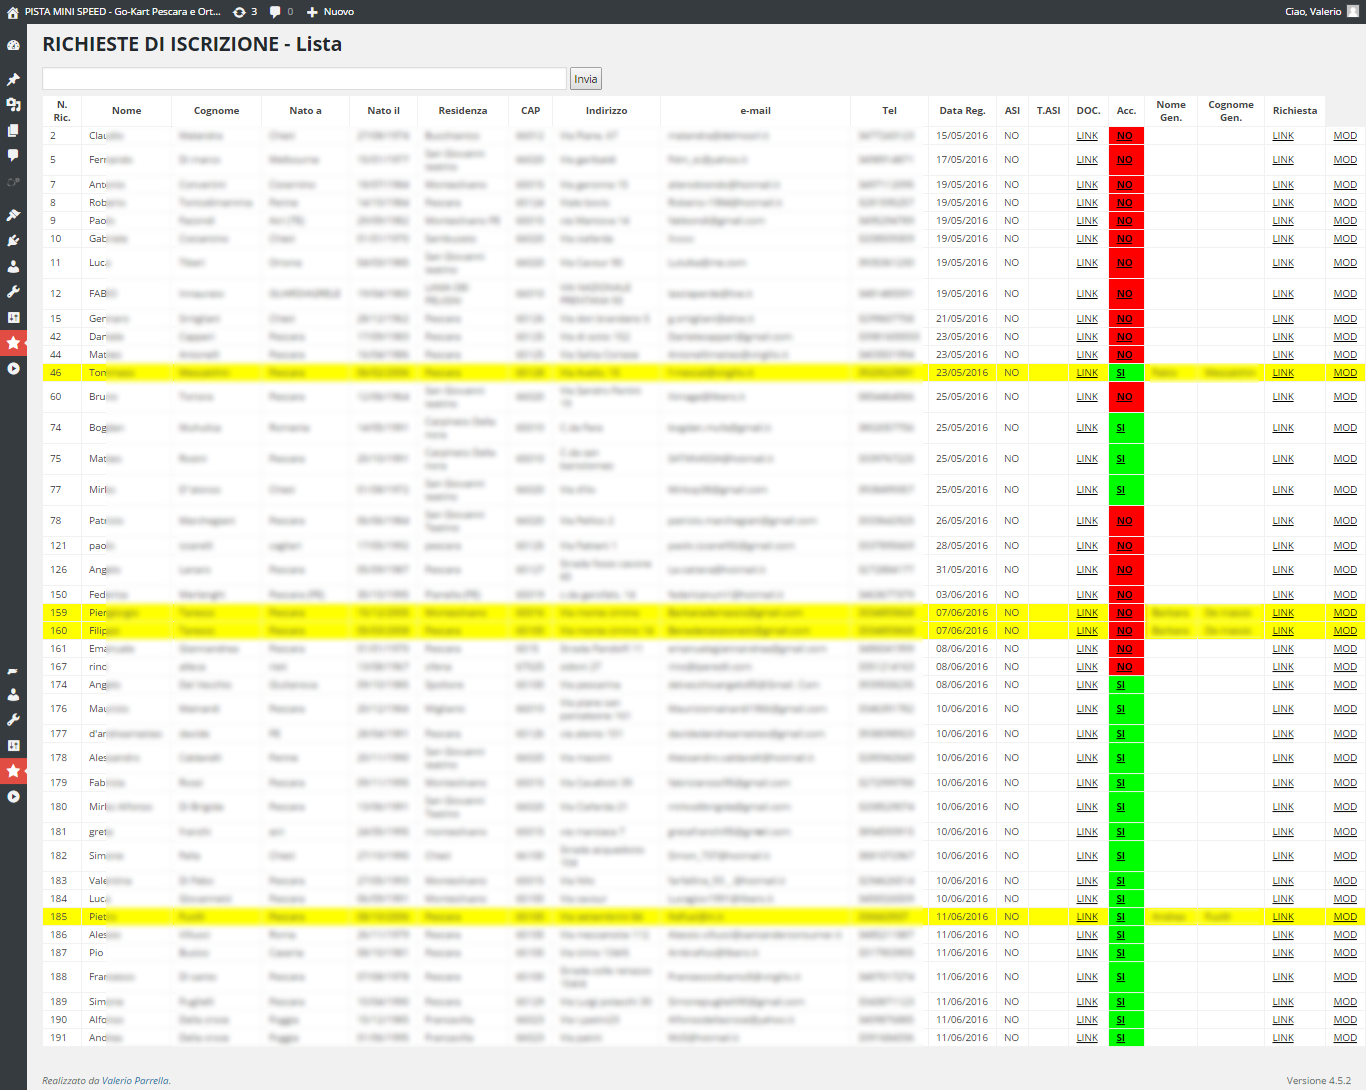Open the MOD link for request 5
The width and height of the screenshot is (1366, 1090).
(1345, 160)
